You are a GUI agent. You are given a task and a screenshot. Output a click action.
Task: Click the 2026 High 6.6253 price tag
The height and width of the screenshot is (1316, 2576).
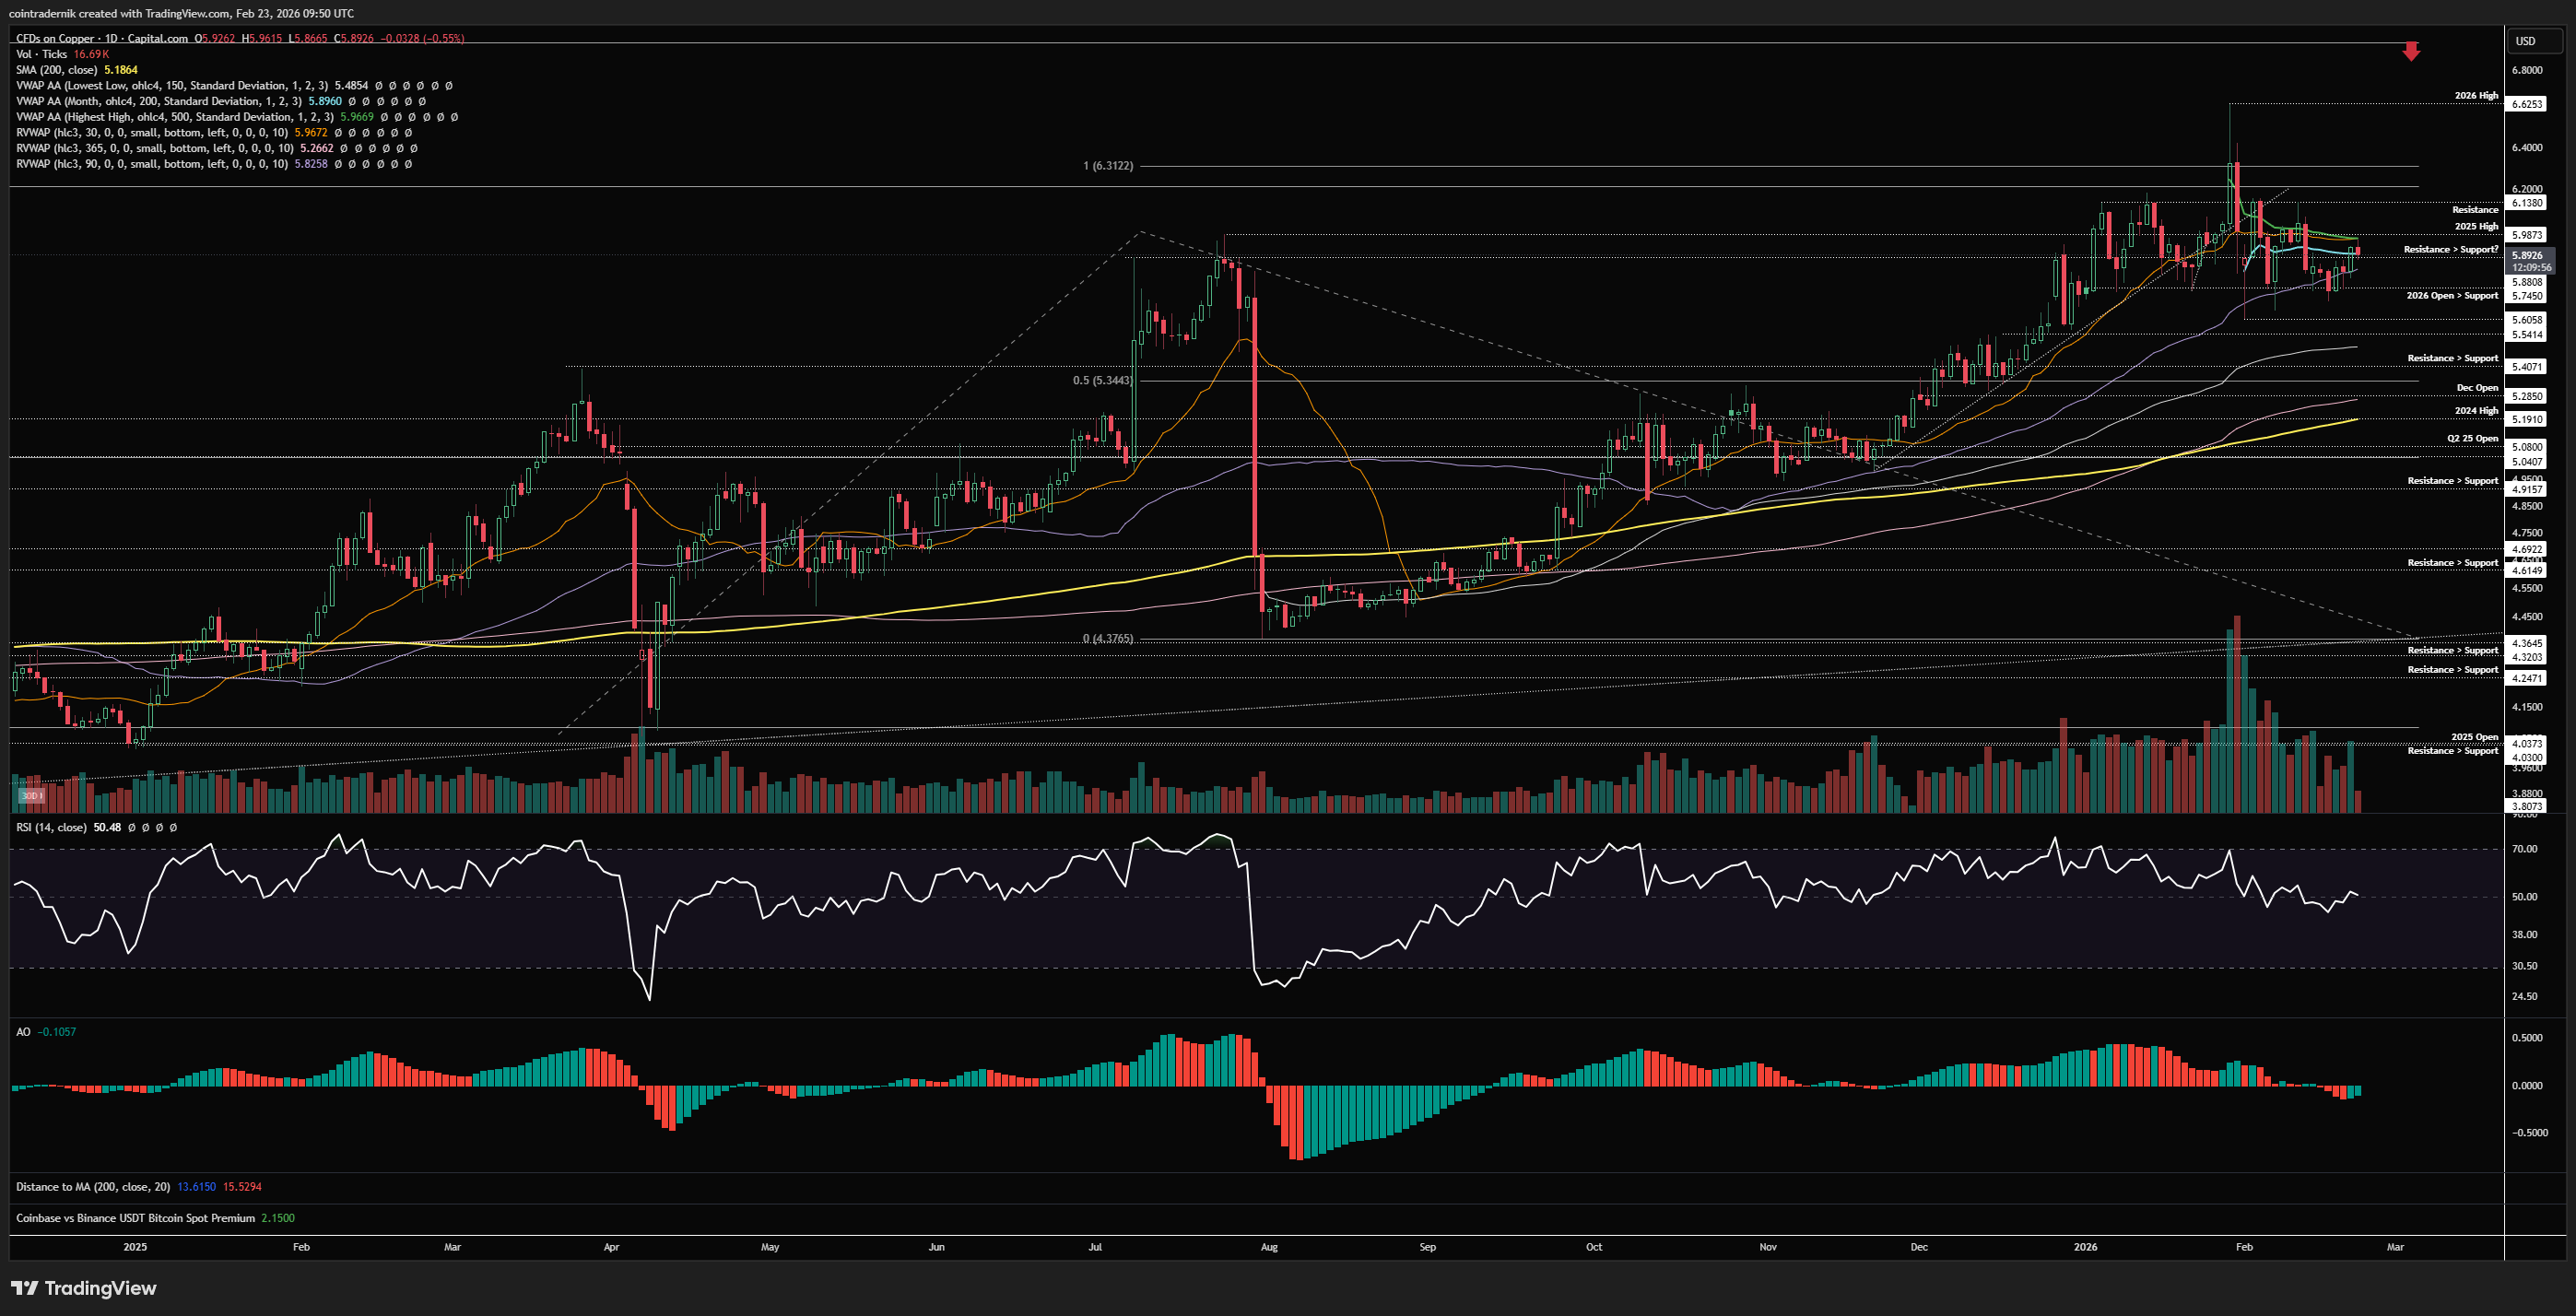pos(2527,104)
